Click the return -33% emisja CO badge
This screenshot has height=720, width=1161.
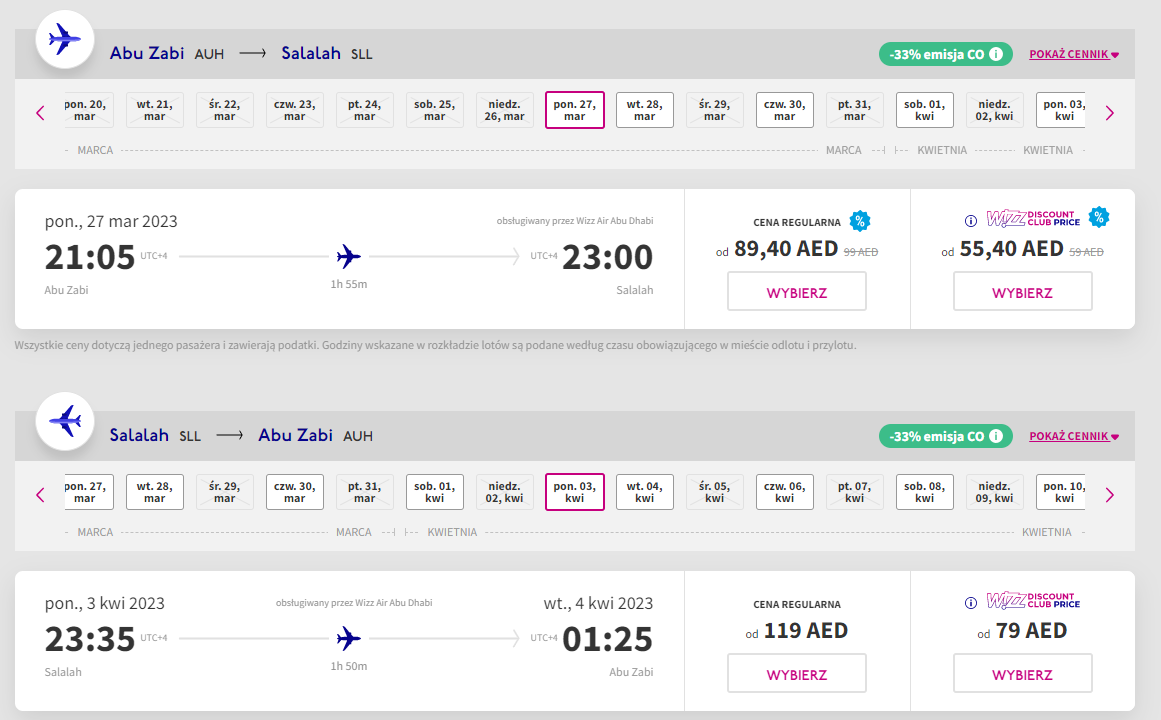946,436
